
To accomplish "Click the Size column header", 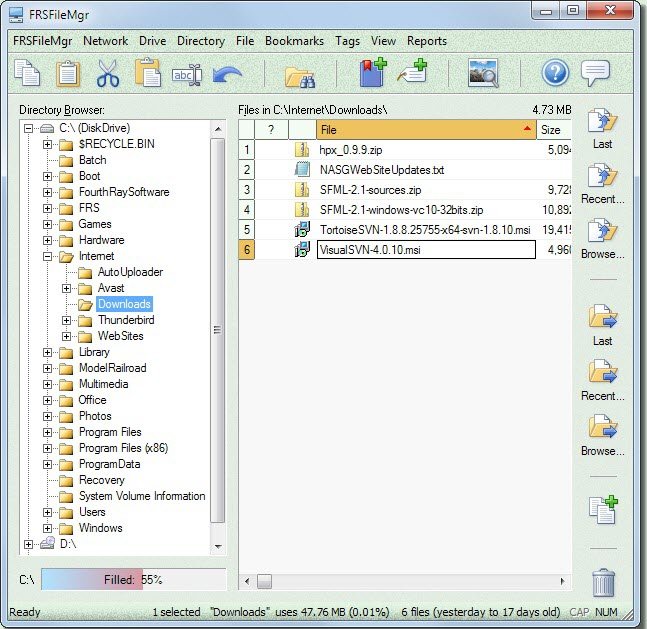I will 554,130.
